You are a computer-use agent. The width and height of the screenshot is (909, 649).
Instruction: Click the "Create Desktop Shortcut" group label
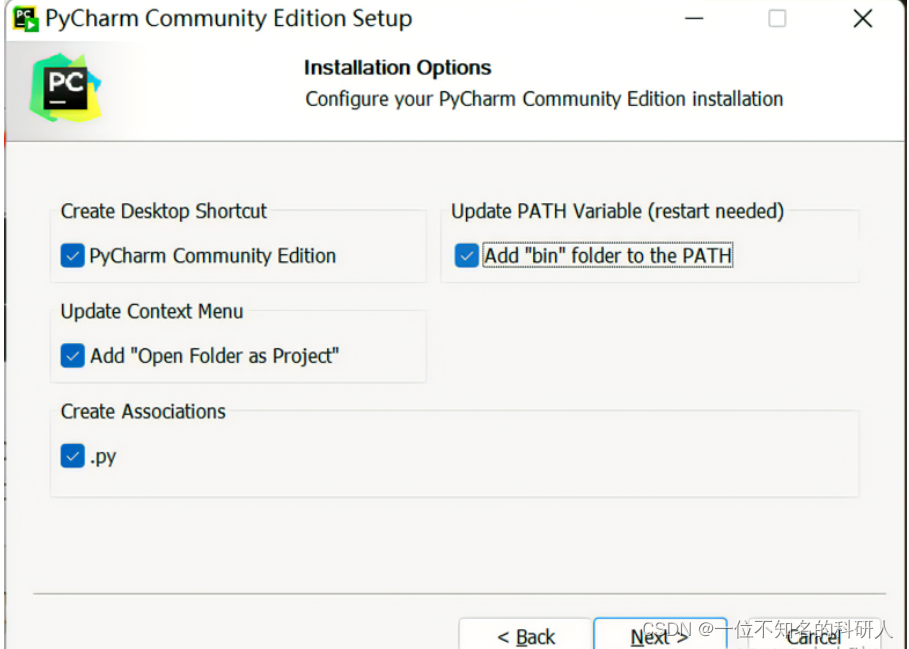(x=163, y=211)
